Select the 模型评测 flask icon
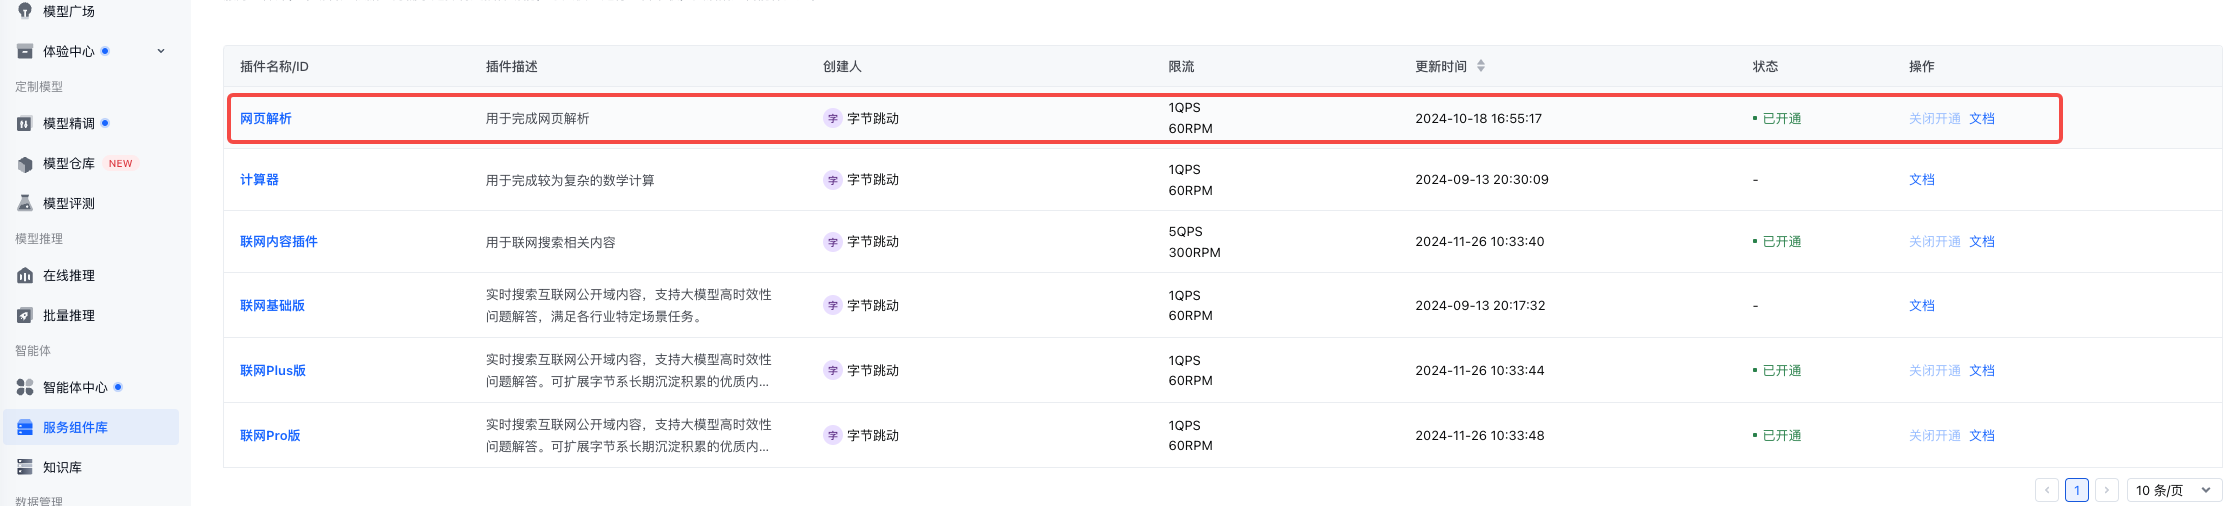2224x506 pixels. pyautogui.click(x=25, y=203)
